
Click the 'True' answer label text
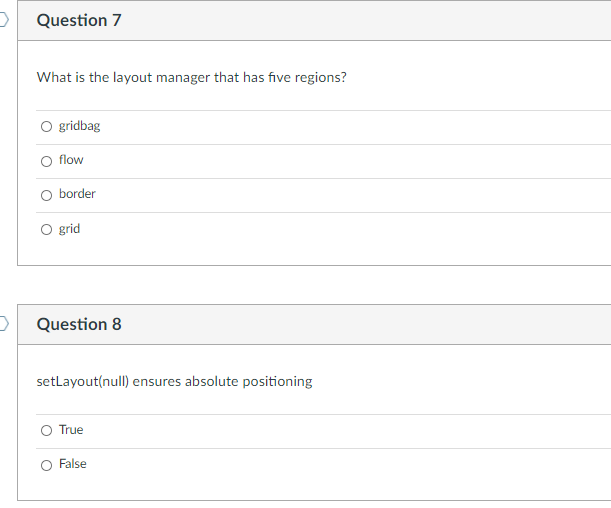[x=71, y=430]
